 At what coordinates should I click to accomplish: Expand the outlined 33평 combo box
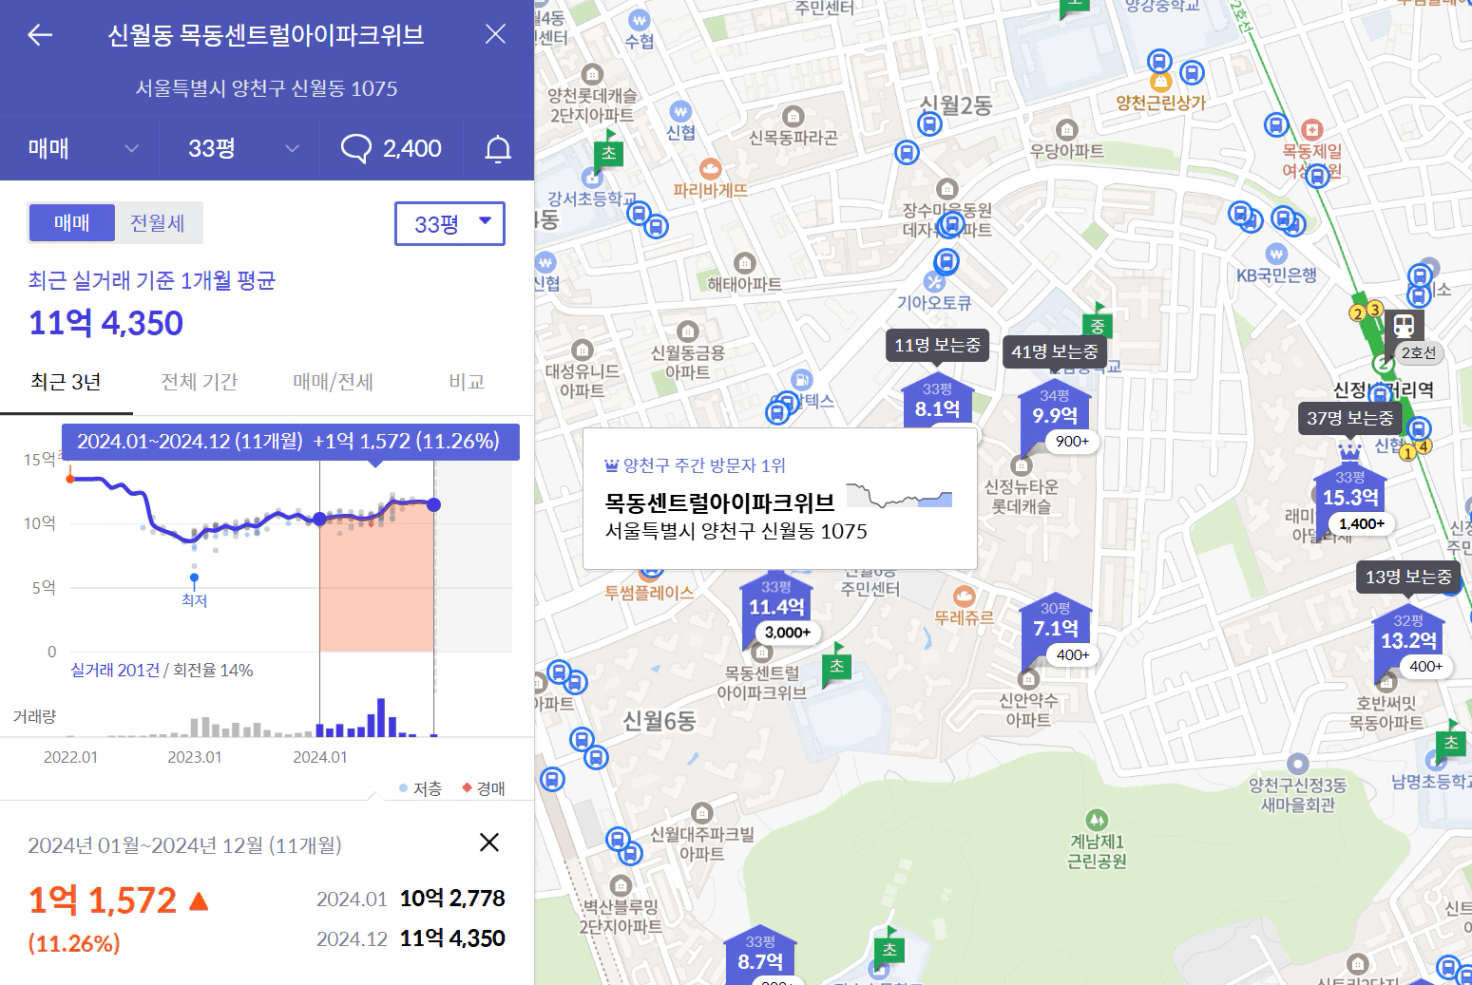[450, 224]
